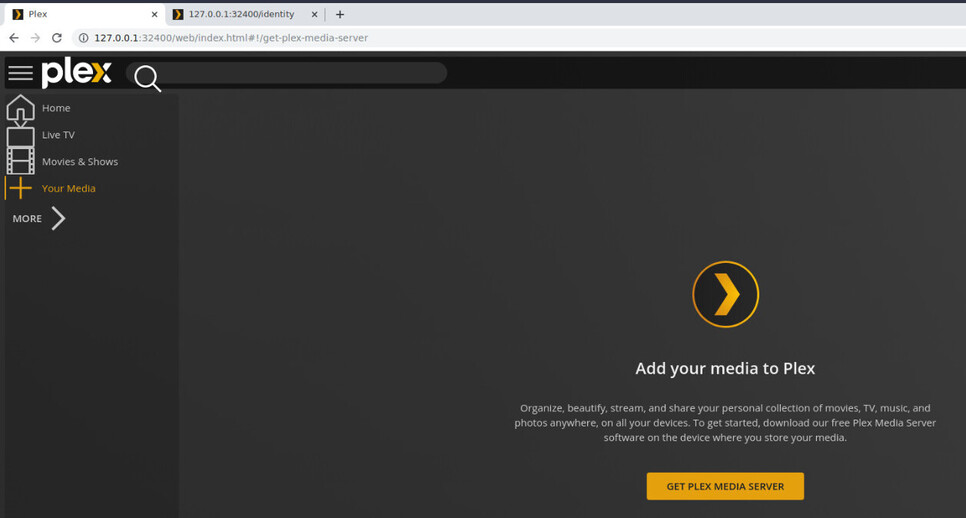Open the hamburger navigation menu
The image size is (966, 518).
click(x=20, y=73)
